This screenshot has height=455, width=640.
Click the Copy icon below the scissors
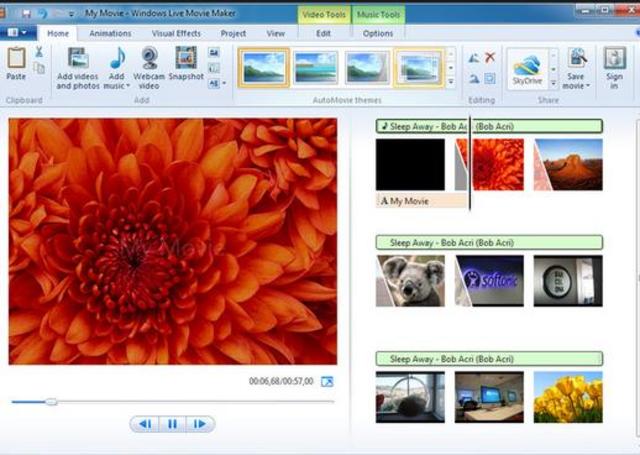tap(39, 68)
